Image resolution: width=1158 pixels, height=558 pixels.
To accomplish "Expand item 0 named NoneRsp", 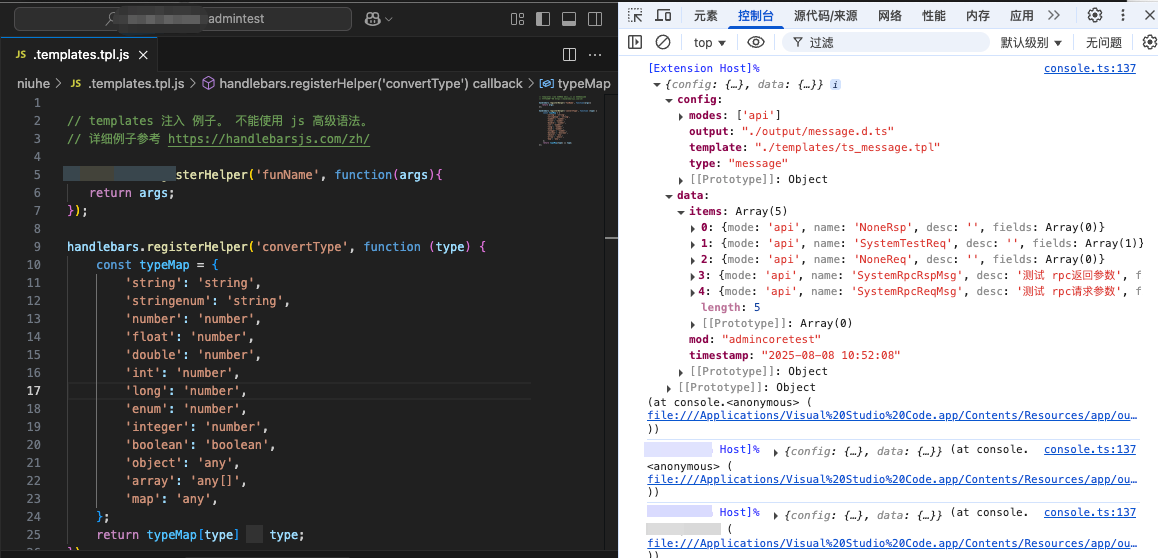I will coord(693,228).
